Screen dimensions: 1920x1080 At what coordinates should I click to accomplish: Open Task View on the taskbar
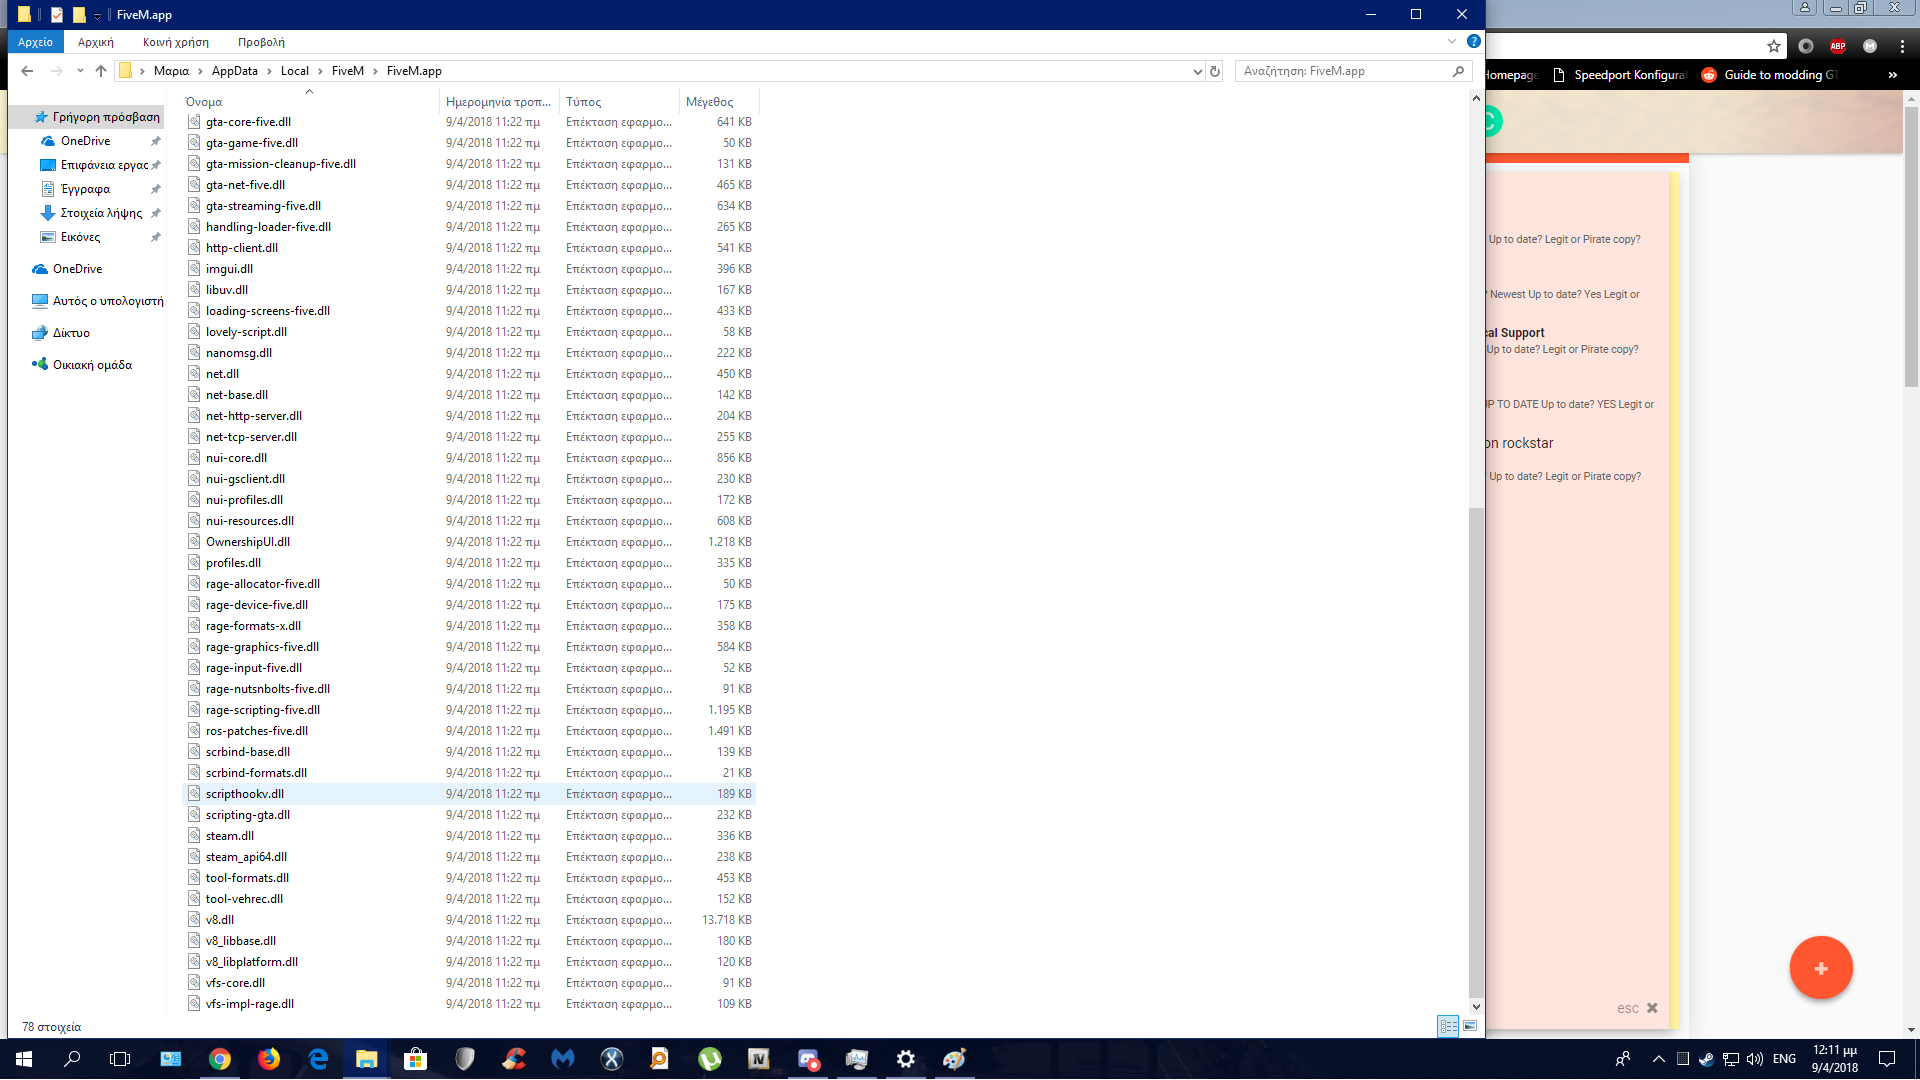click(120, 1059)
